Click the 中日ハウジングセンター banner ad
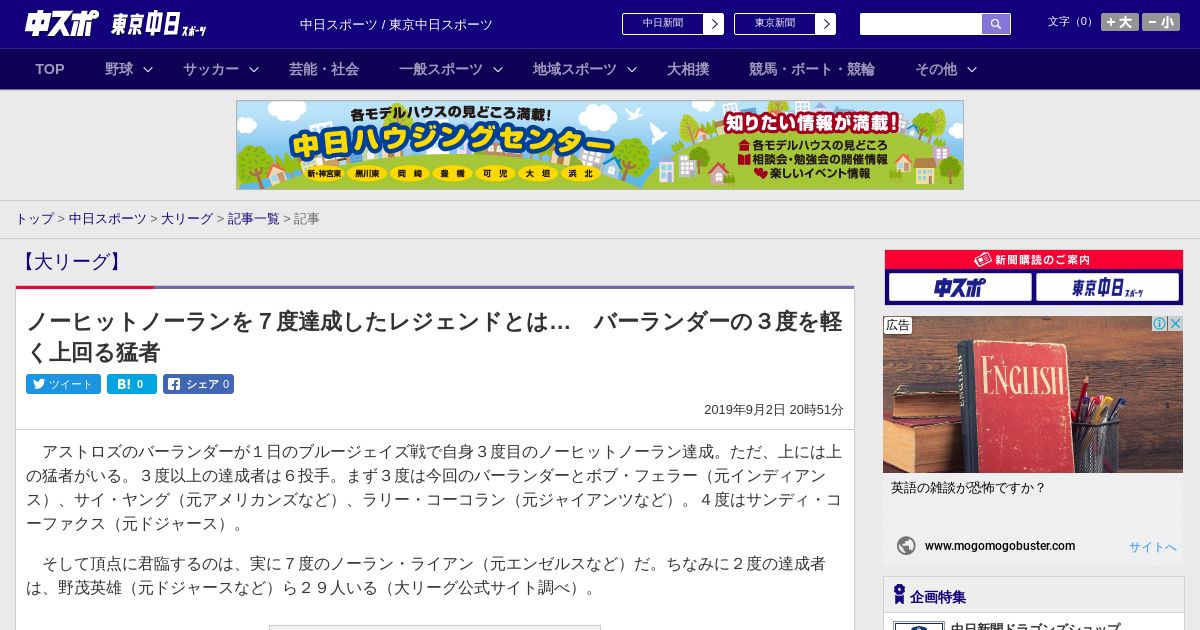The width and height of the screenshot is (1200, 630). point(600,145)
